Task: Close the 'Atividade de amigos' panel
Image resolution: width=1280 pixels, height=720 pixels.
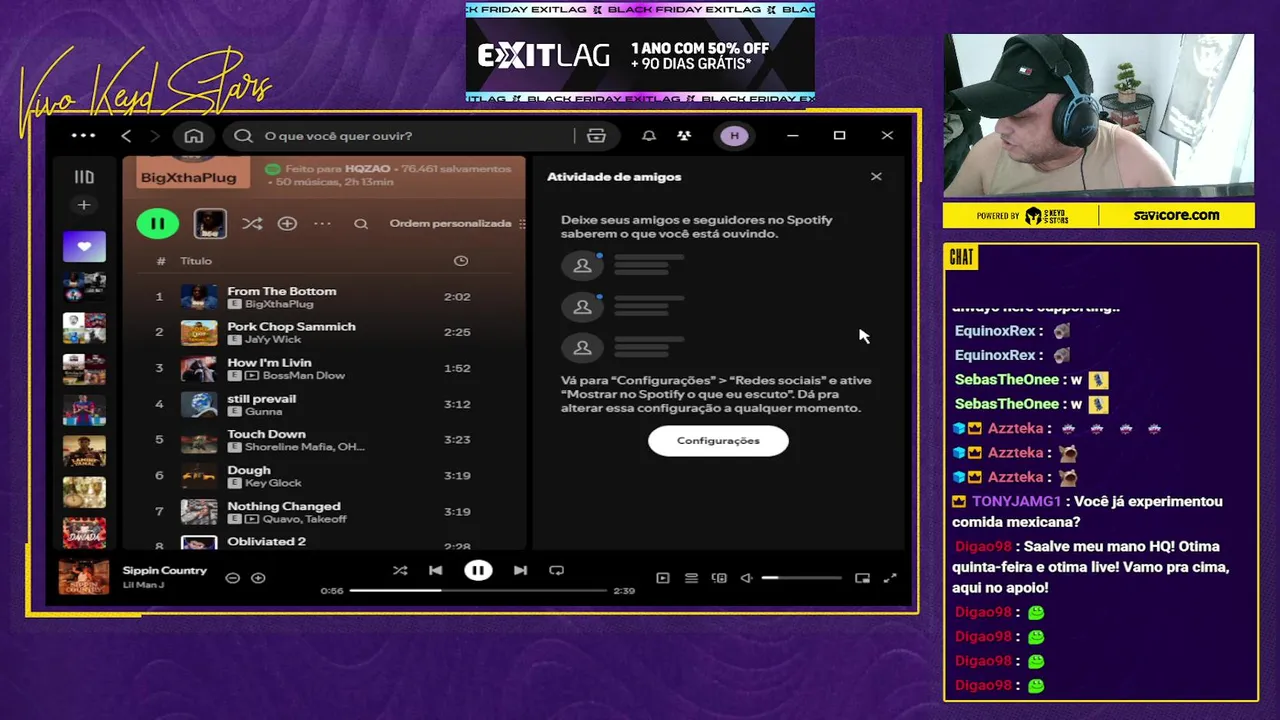Action: (876, 177)
